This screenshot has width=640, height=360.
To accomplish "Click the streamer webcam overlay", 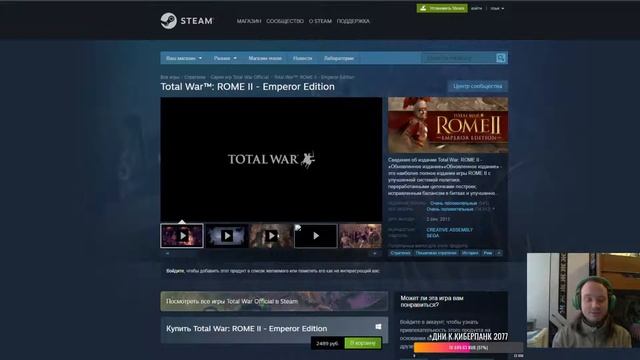I will tap(583, 300).
